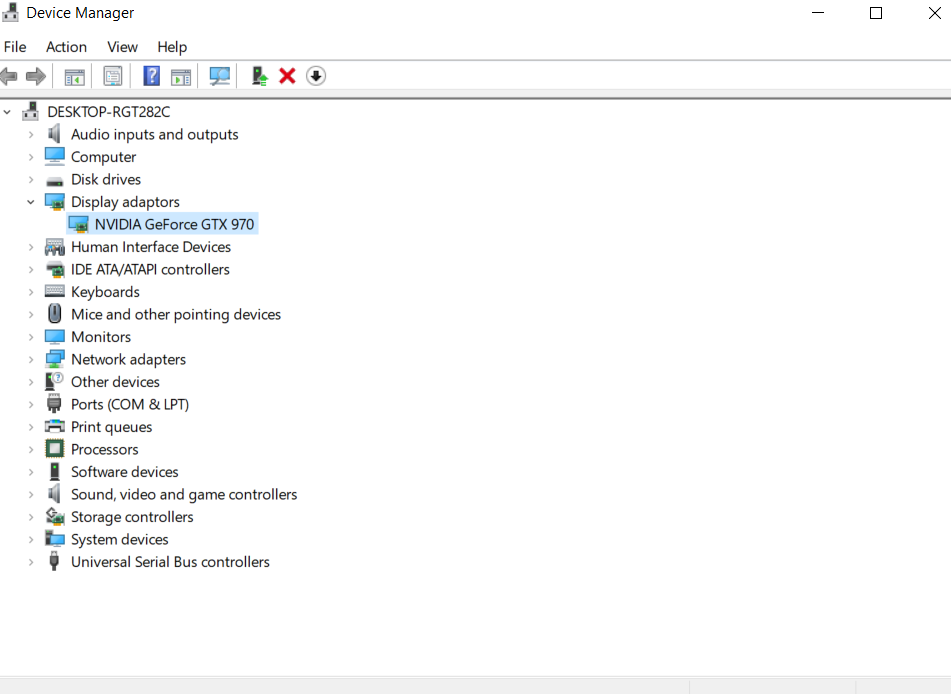Screen dimensions: 951x694
Task: Select the Software devices row
Action: [125, 471]
